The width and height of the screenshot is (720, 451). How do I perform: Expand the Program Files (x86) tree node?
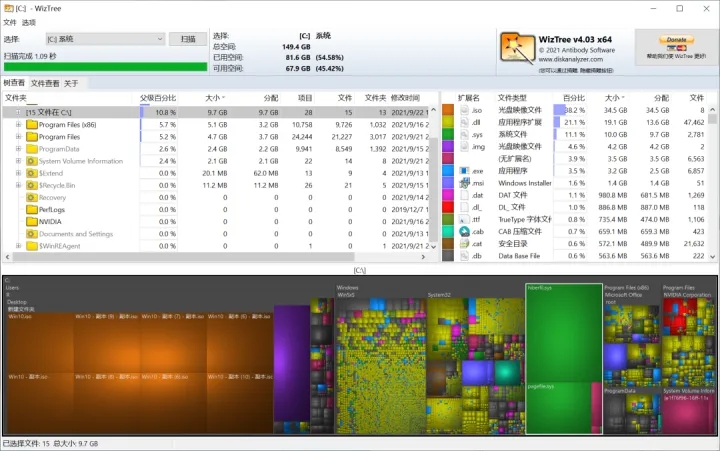point(18,124)
